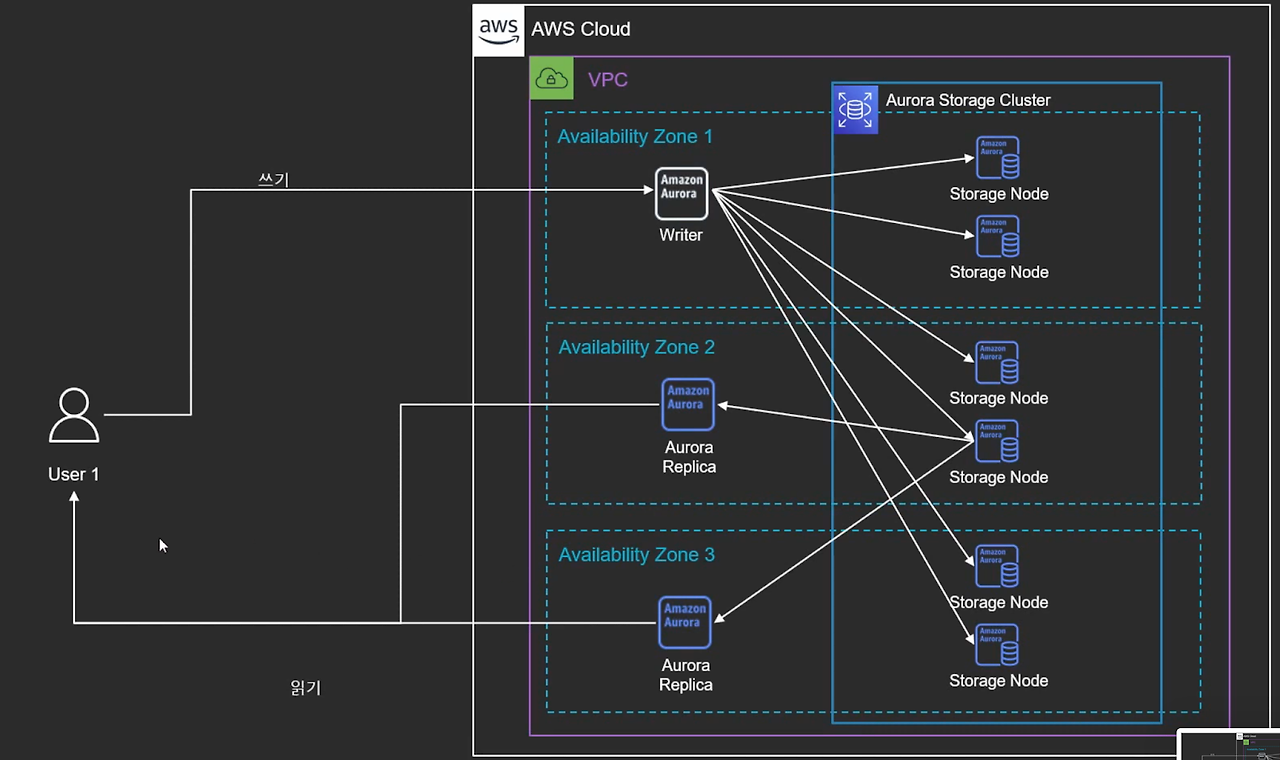1280x760 pixels.
Task: Click "Aurora Replica" caption in Availability Zone 2
Action: (x=689, y=457)
